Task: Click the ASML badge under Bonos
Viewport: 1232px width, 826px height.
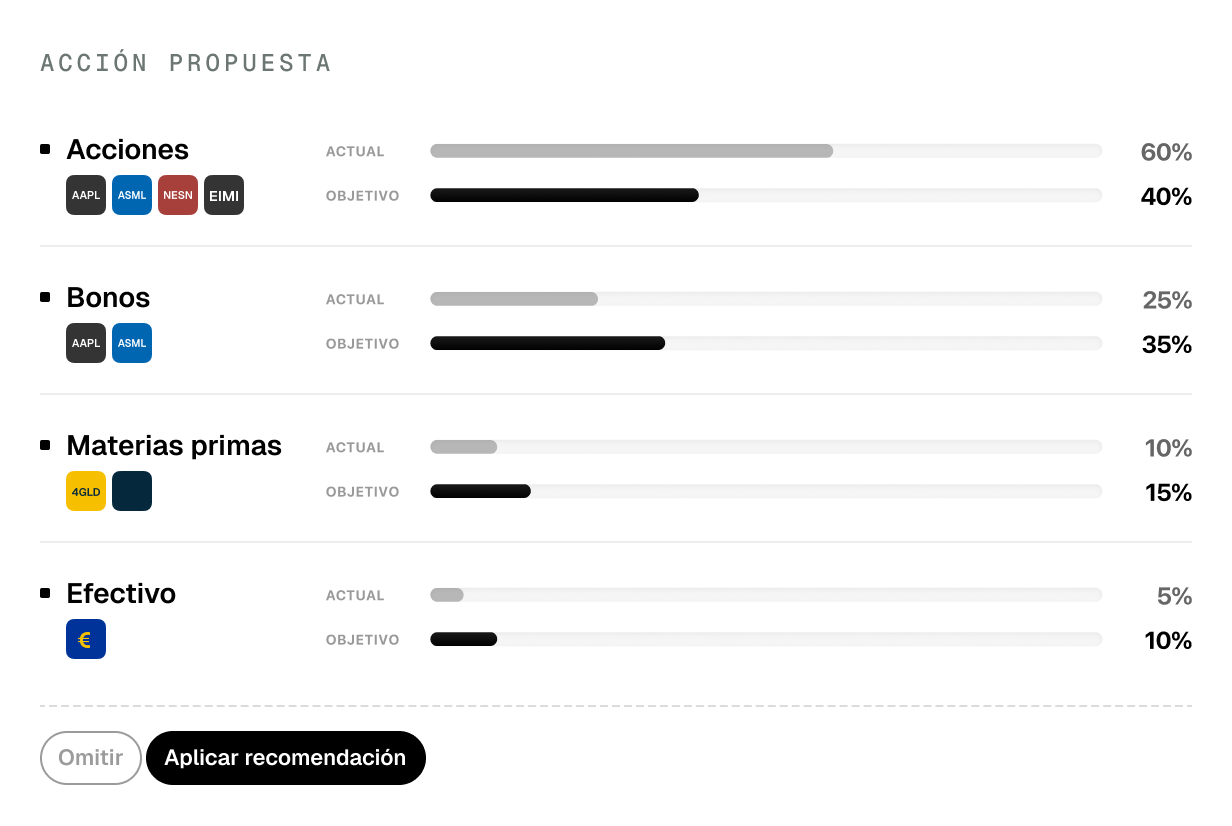Action: point(132,343)
